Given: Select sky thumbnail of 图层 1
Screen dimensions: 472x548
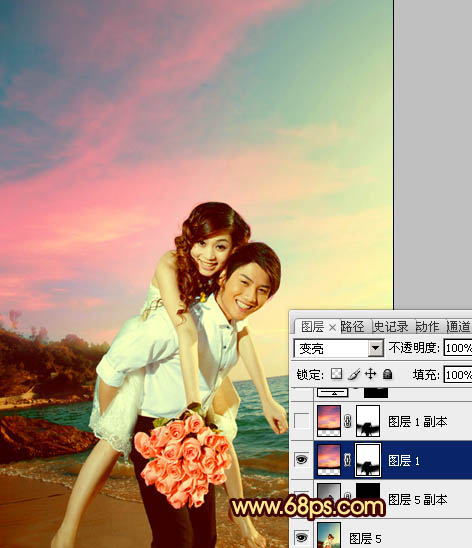Looking at the screenshot, I should tap(329, 460).
